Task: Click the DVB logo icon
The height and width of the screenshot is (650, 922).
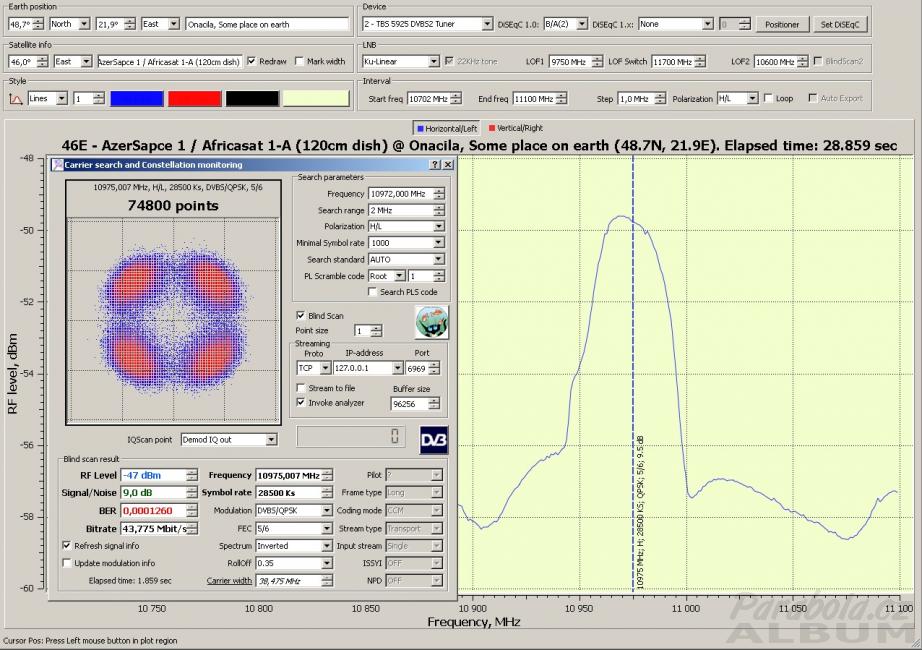Action: 434,440
